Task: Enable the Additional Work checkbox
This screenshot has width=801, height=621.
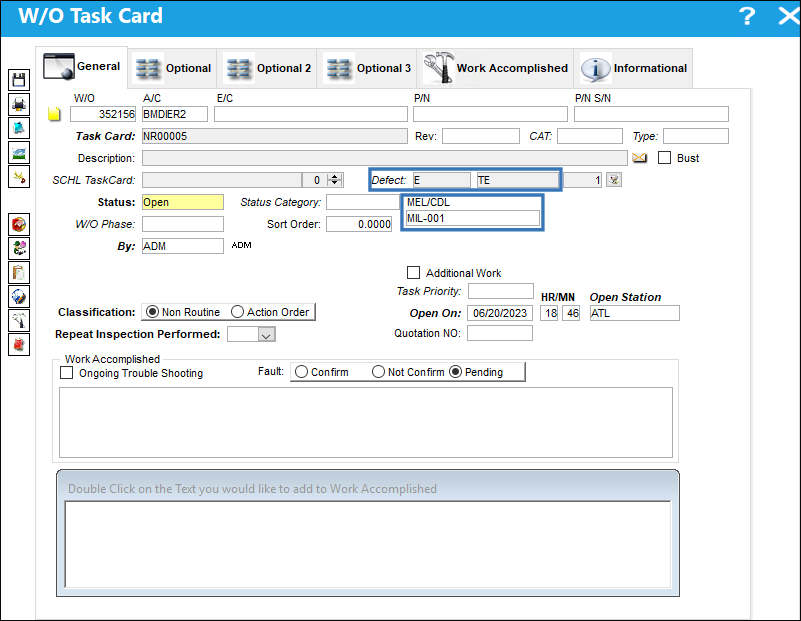Action: click(x=413, y=273)
